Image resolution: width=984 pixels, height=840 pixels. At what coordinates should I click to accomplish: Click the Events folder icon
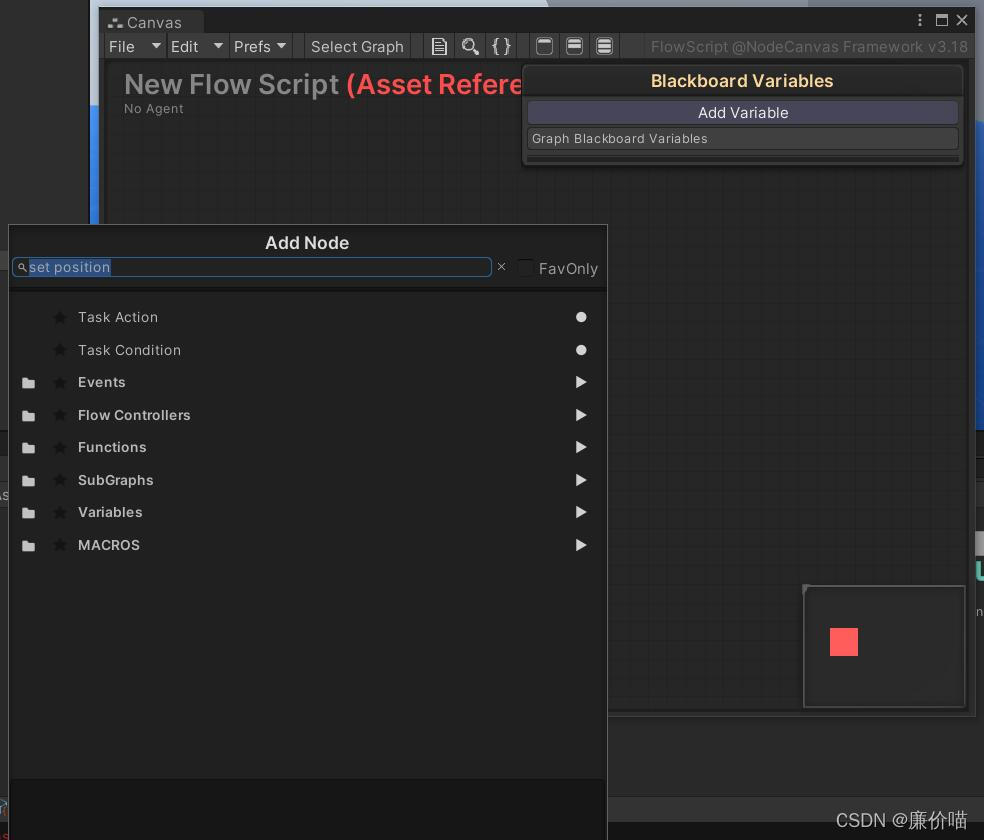pyautogui.click(x=28, y=383)
